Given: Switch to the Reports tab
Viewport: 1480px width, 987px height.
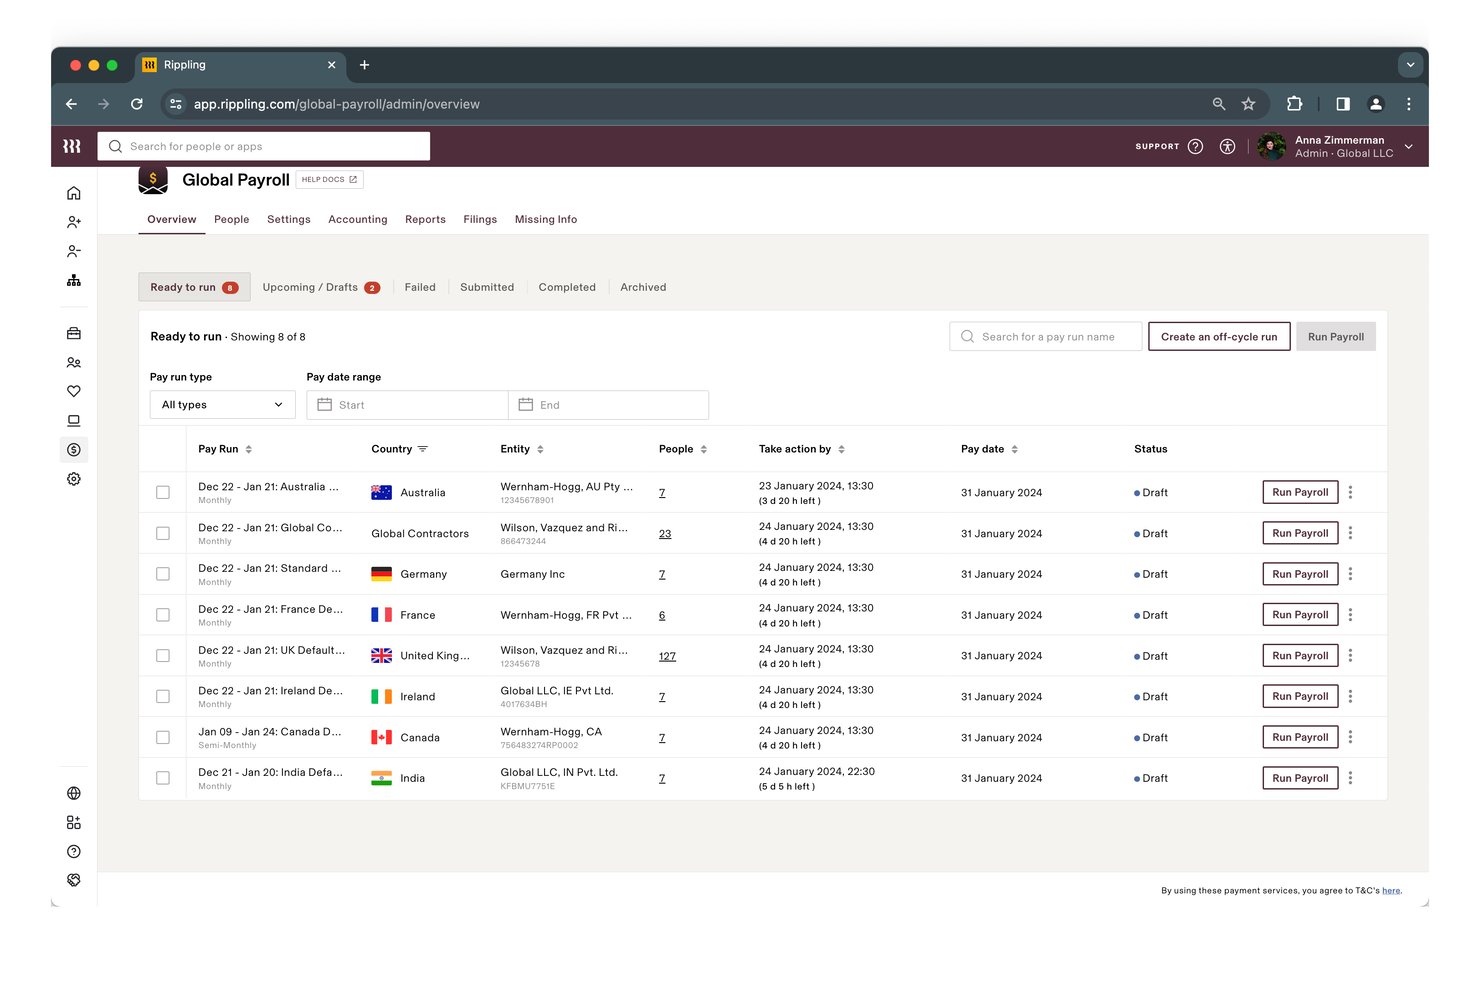Looking at the screenshot, I should [x=425, y=219].
